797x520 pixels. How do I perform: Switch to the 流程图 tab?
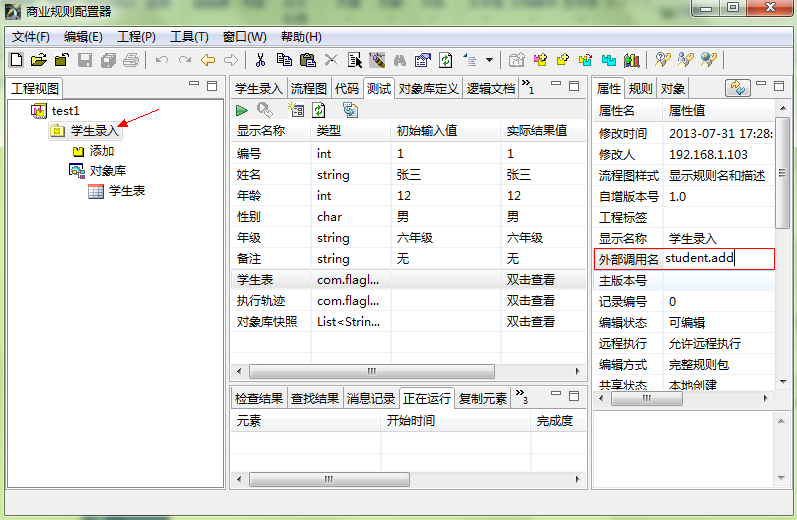(x=309, y=89)
